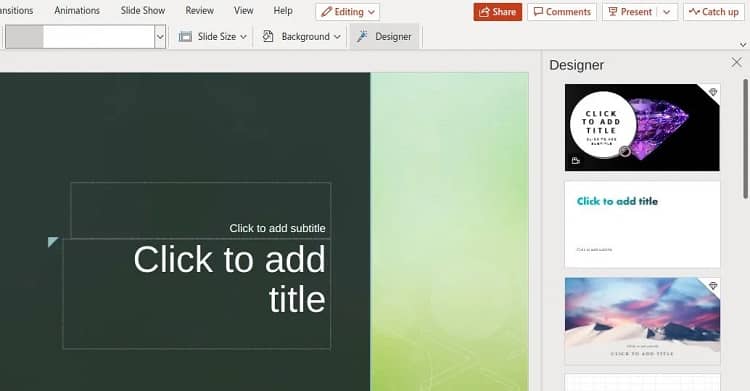The width and height of the screenshot is (750, 391).
Task: Toggle the Designer pane button
Action: pos(384,36)
